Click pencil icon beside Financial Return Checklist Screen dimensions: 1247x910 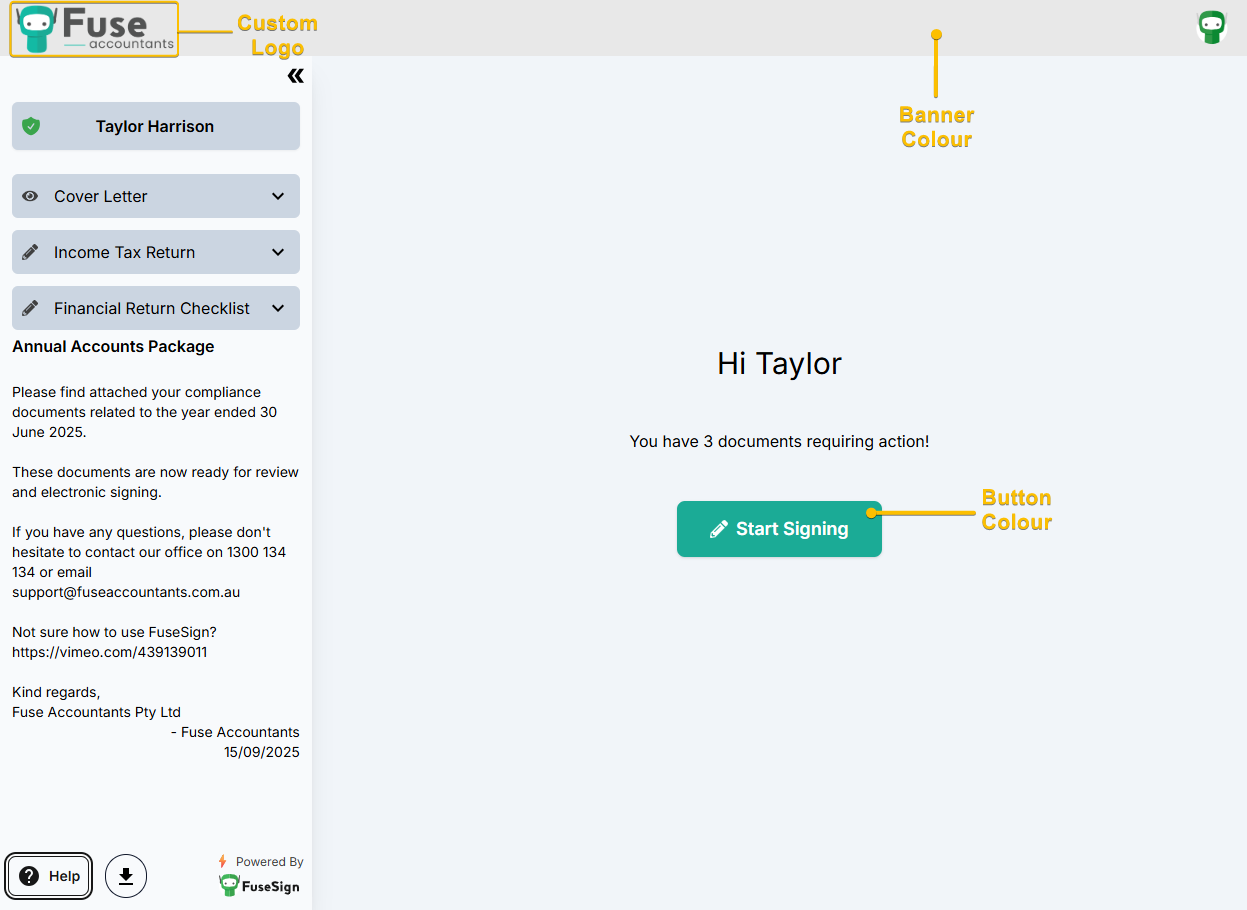pyautogui.click(x=30, y=308)
